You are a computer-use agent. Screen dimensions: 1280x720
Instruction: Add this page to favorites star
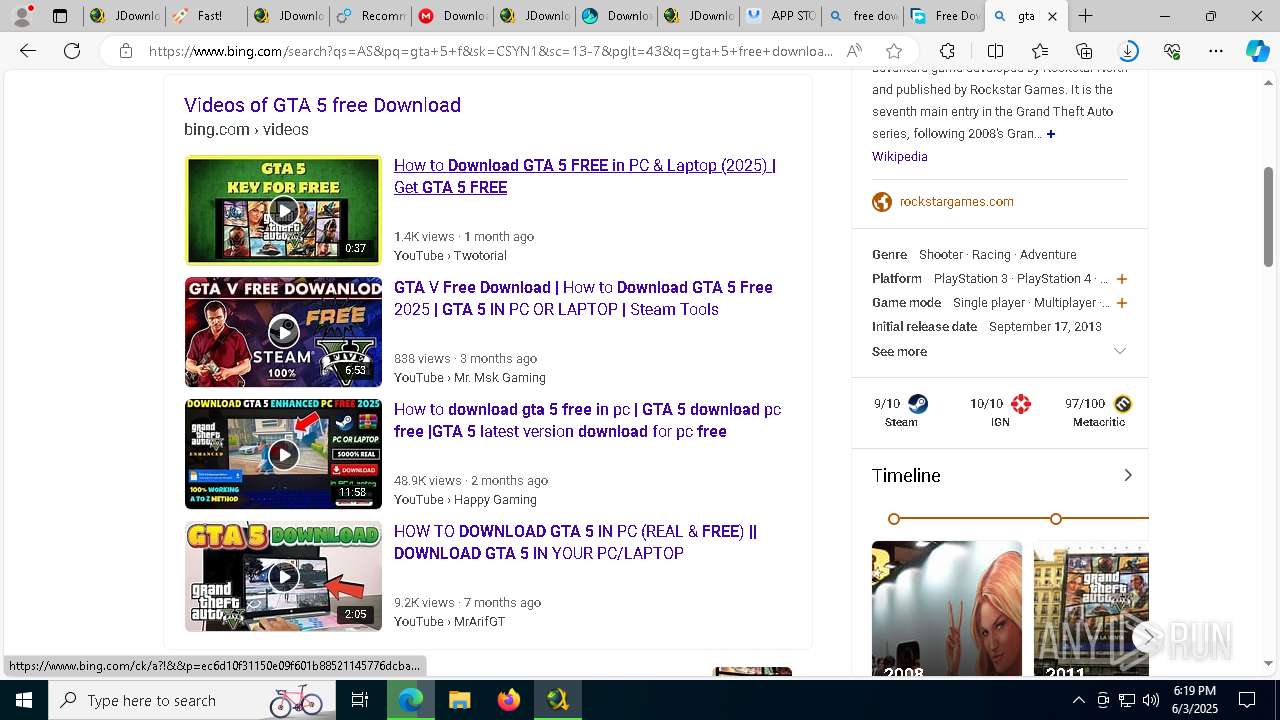pyautogui.click(x=894, y=51)
